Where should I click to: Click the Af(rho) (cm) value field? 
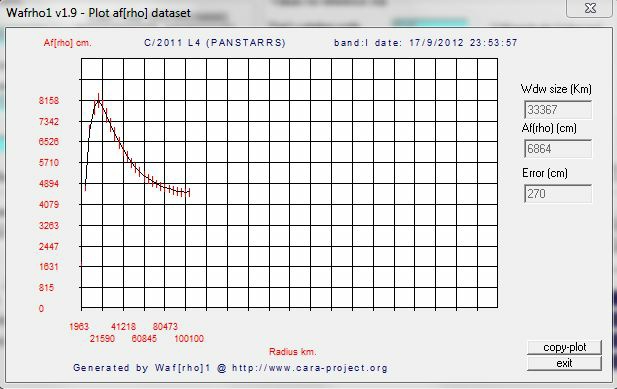[558, 149]
